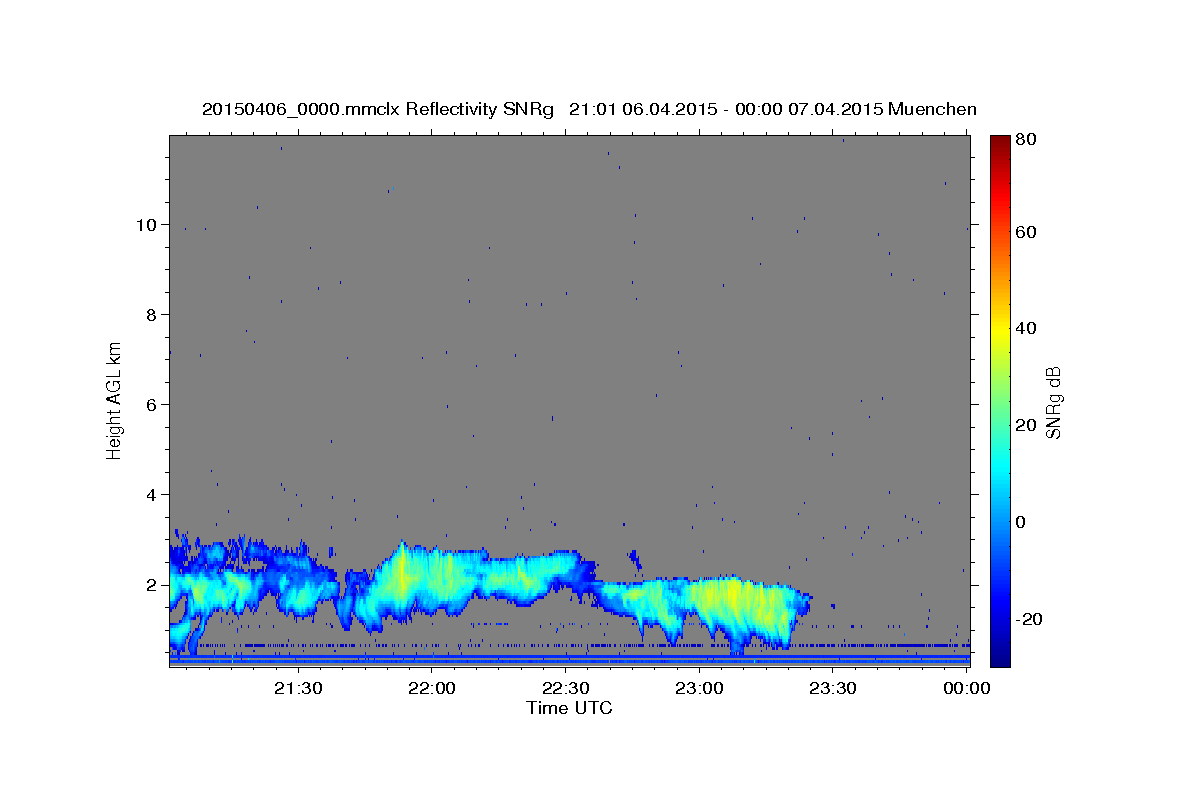Screen dimensions: 1200x800
Task: Click the height tick label 4
Action: pos(152,495)
